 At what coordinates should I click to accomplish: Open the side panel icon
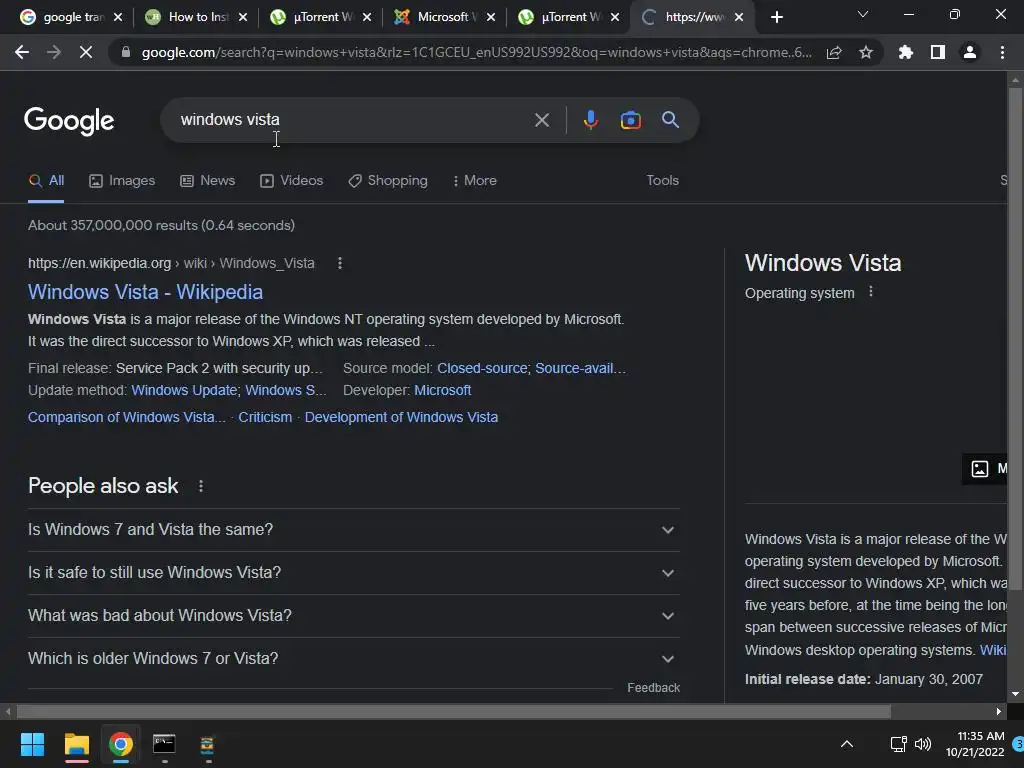click(x=938, y=52)
